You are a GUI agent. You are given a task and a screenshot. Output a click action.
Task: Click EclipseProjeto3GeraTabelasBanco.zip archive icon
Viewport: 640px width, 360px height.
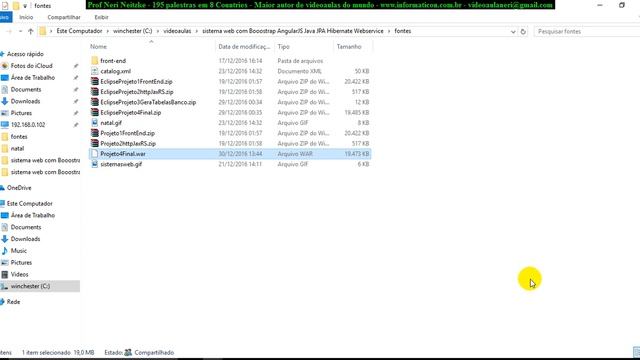95,102
